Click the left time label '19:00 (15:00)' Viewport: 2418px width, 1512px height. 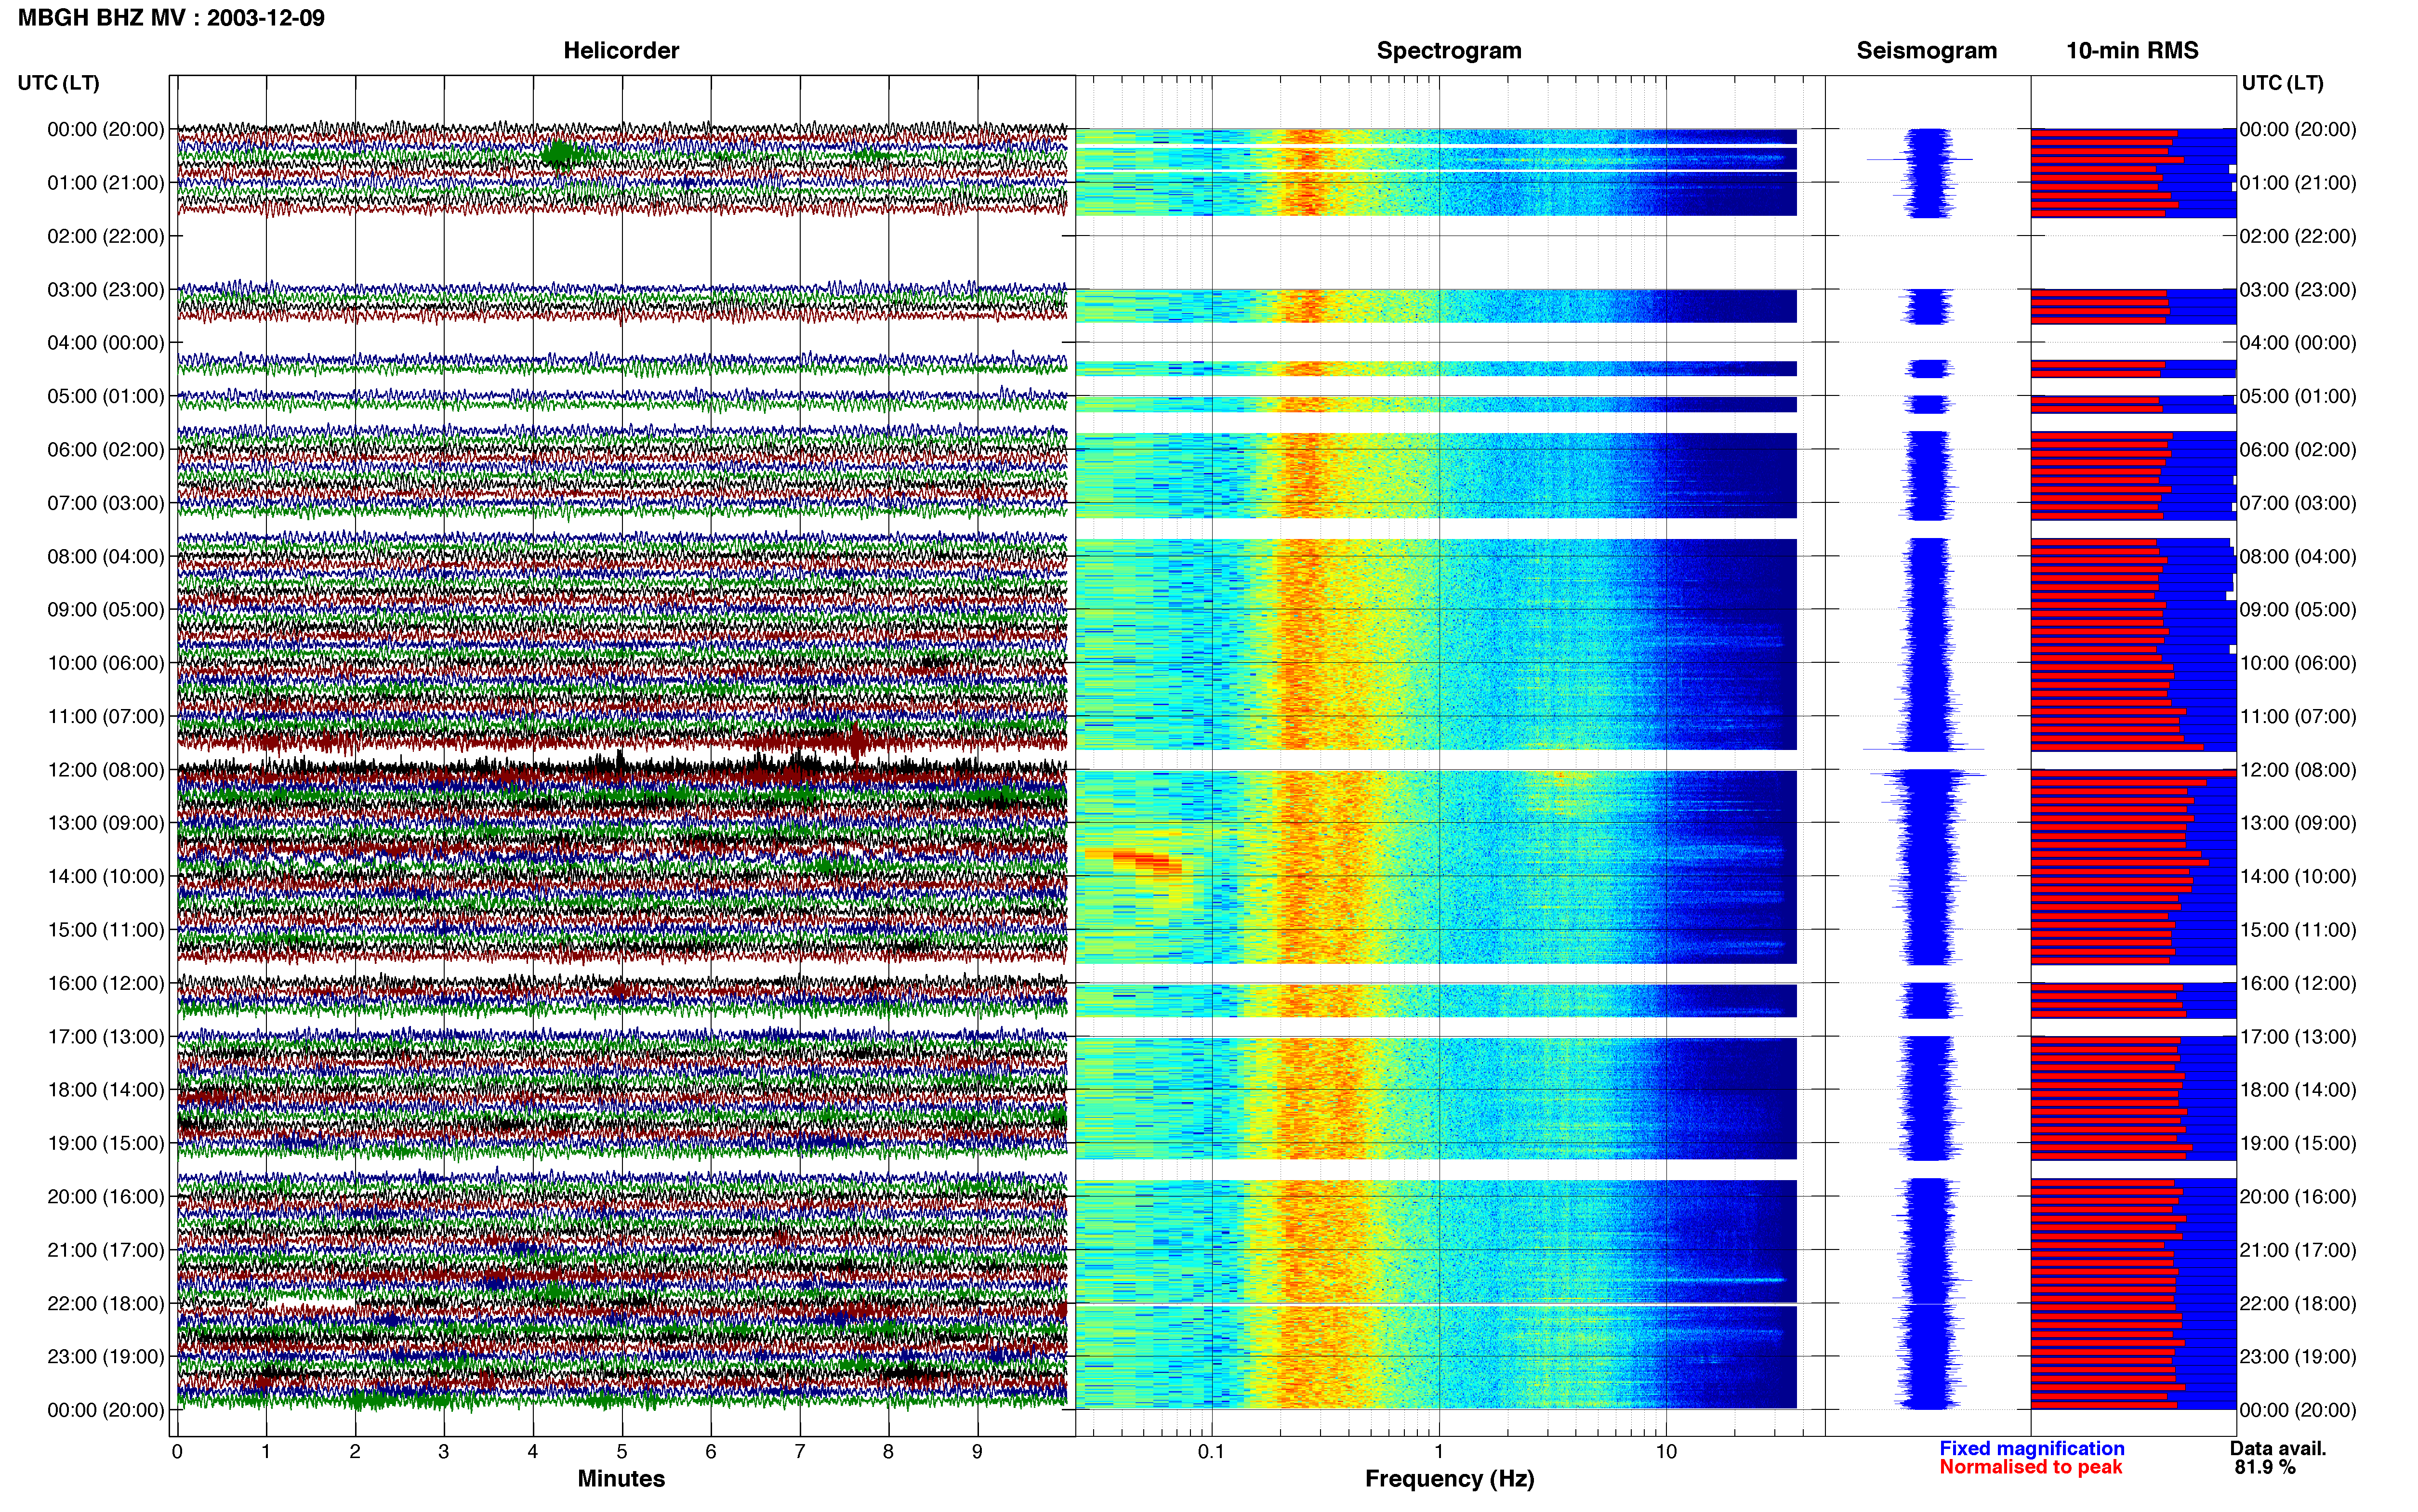106,1143
